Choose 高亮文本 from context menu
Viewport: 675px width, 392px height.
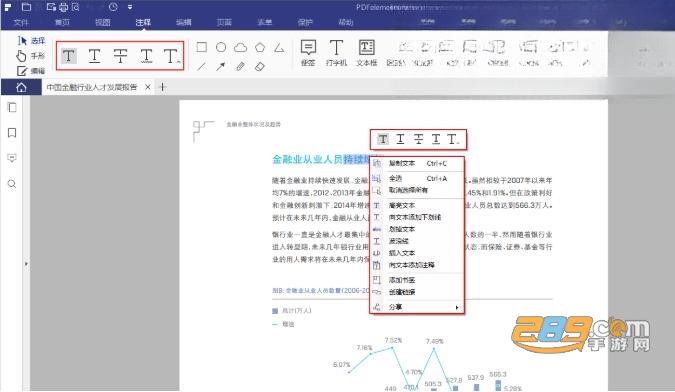coord(418,205)
